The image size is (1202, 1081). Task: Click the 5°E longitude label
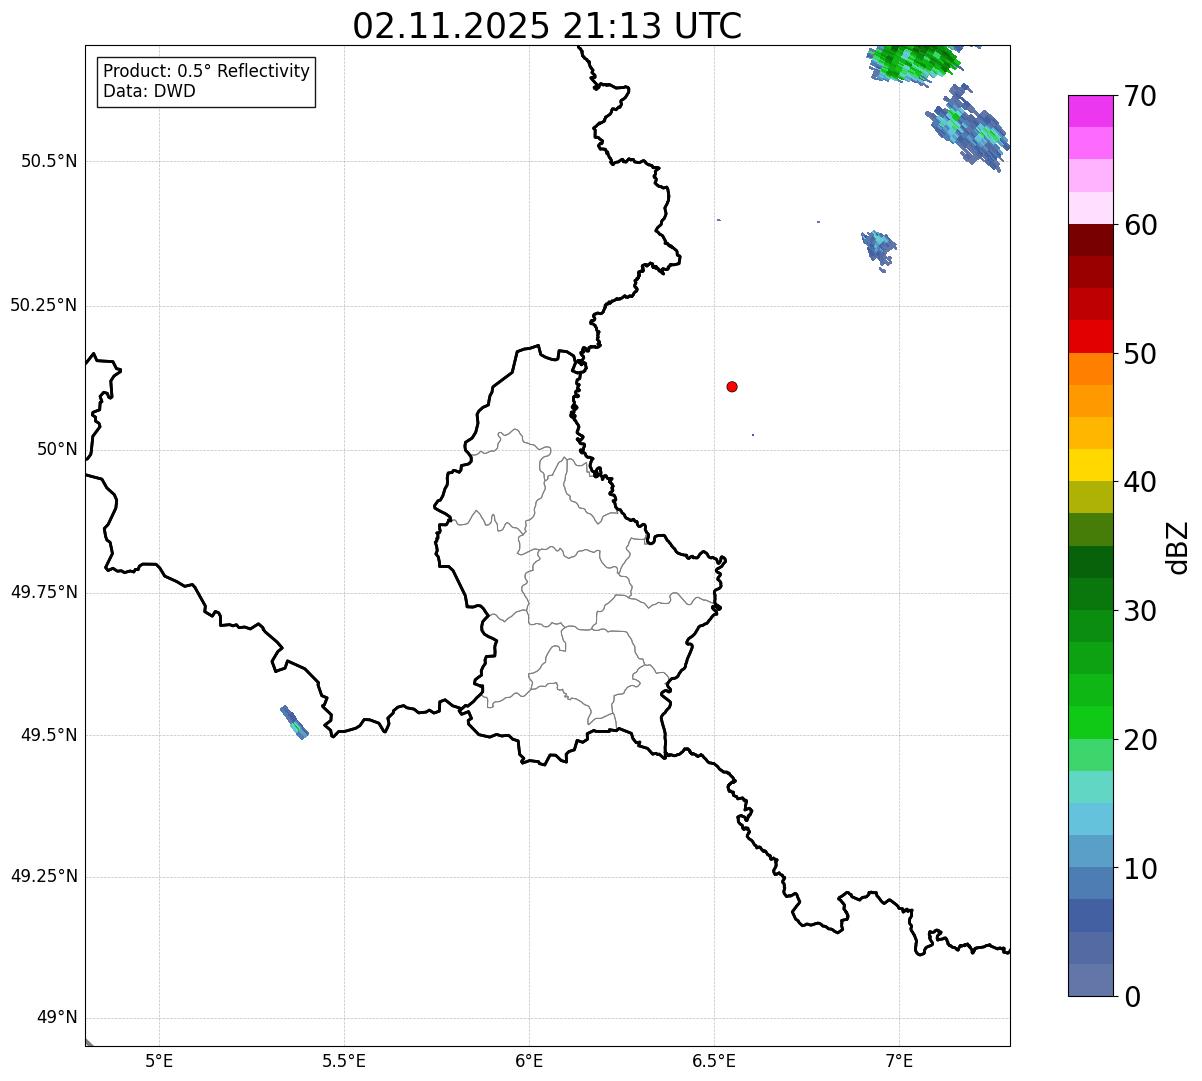[x=159, y=1061]
